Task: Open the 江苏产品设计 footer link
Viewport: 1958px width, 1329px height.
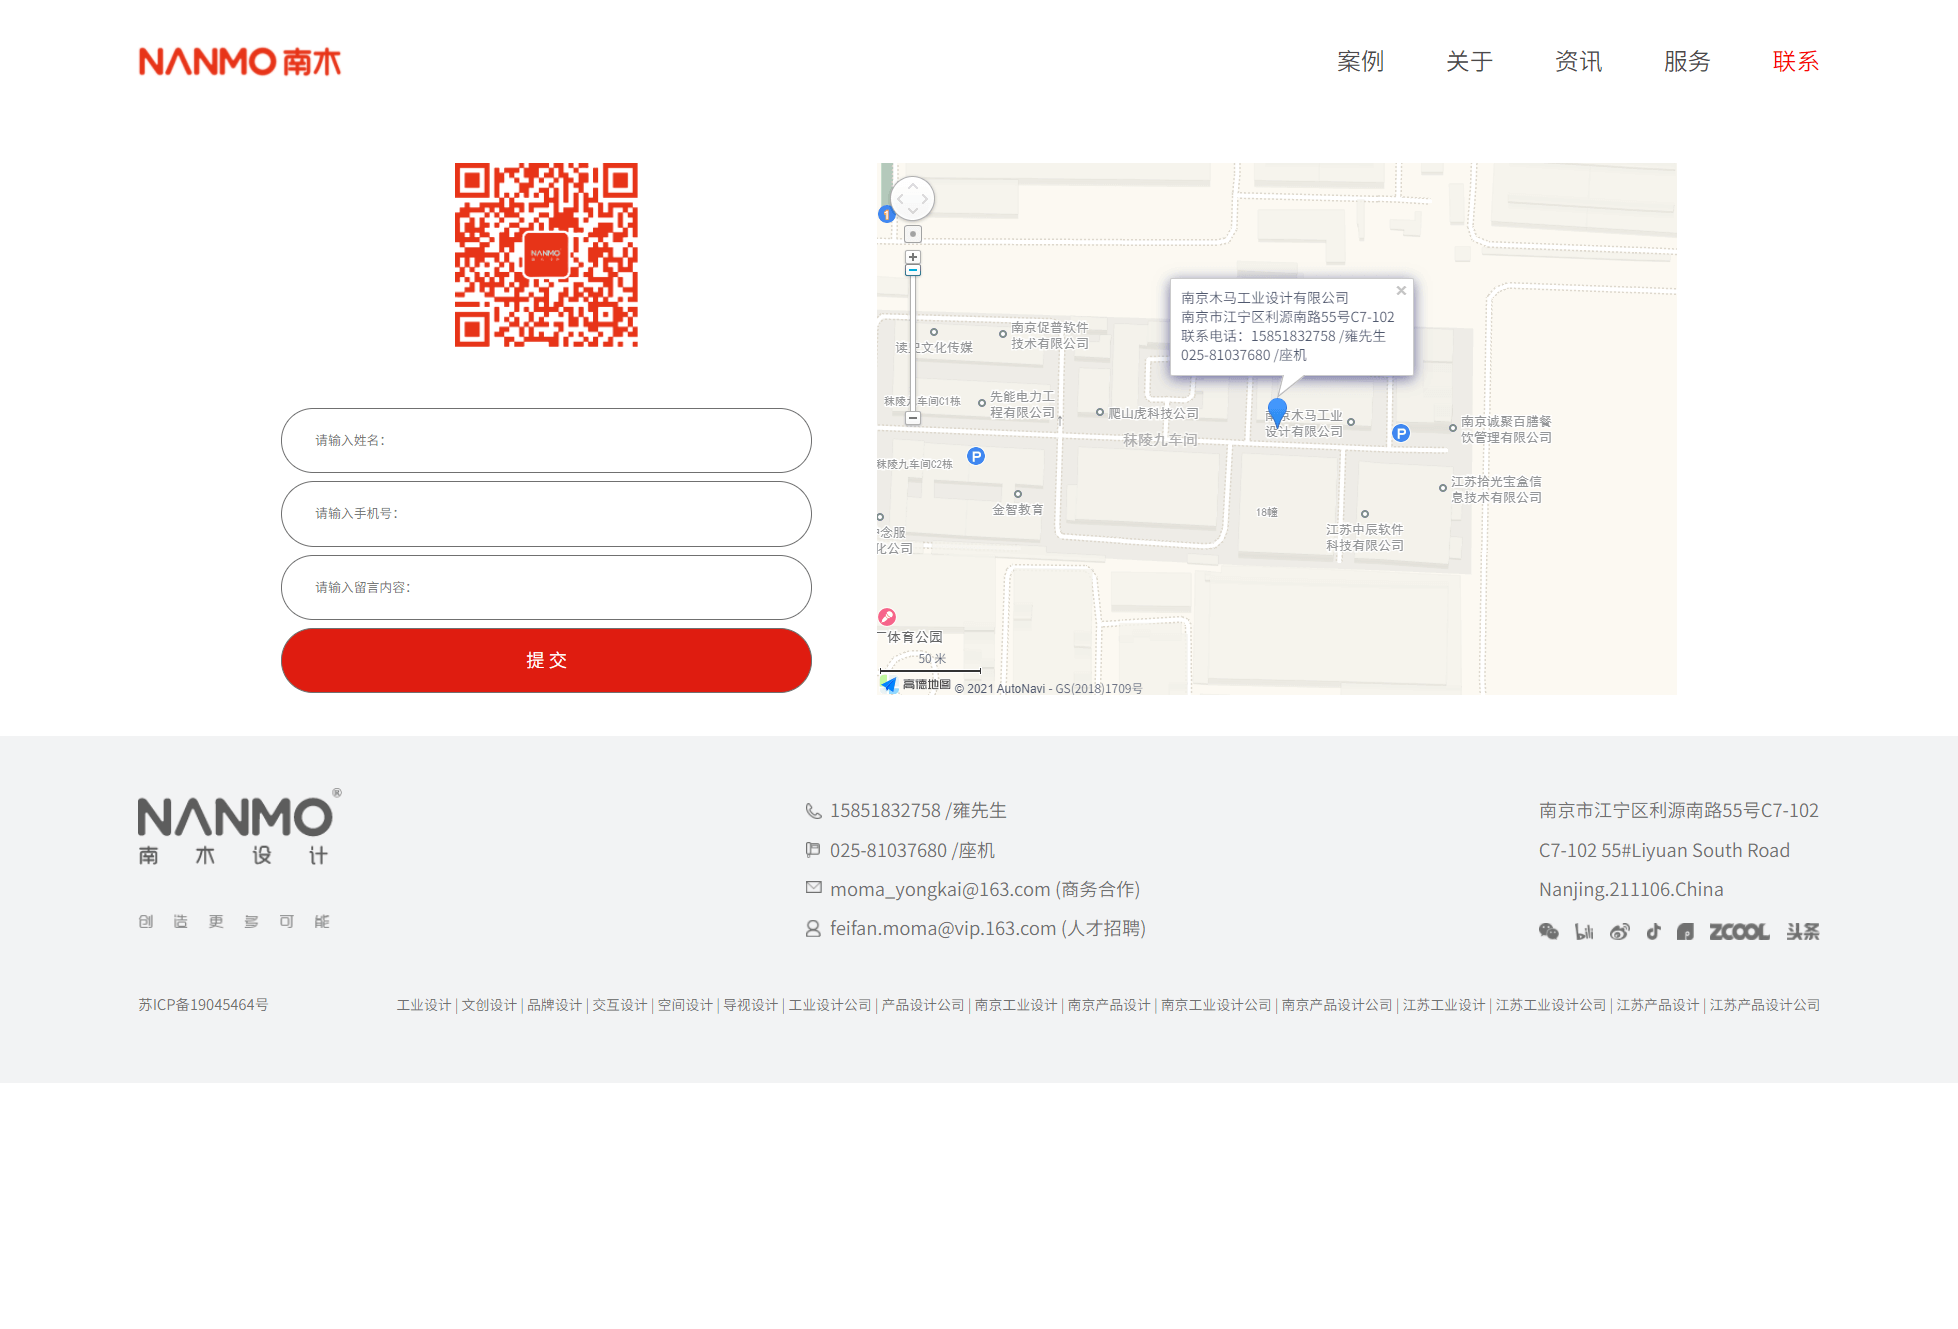Action: click(1658, 1005)
